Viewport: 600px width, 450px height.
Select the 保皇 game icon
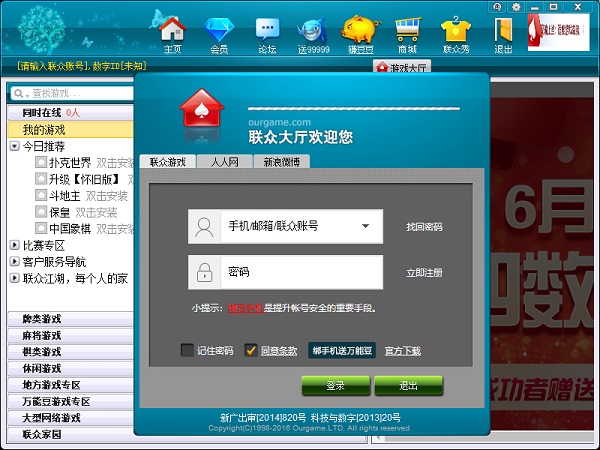[x=41, y=212]
